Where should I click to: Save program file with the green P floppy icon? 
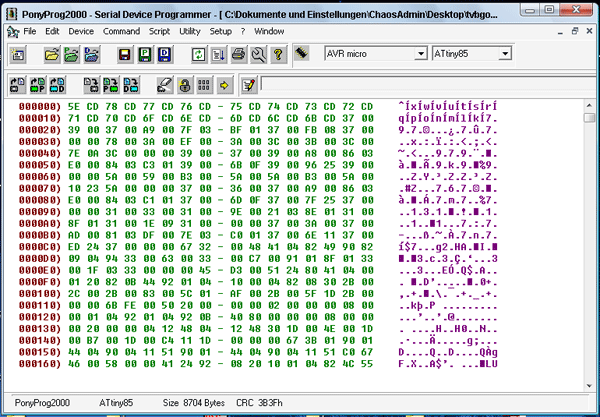[145, 55]
